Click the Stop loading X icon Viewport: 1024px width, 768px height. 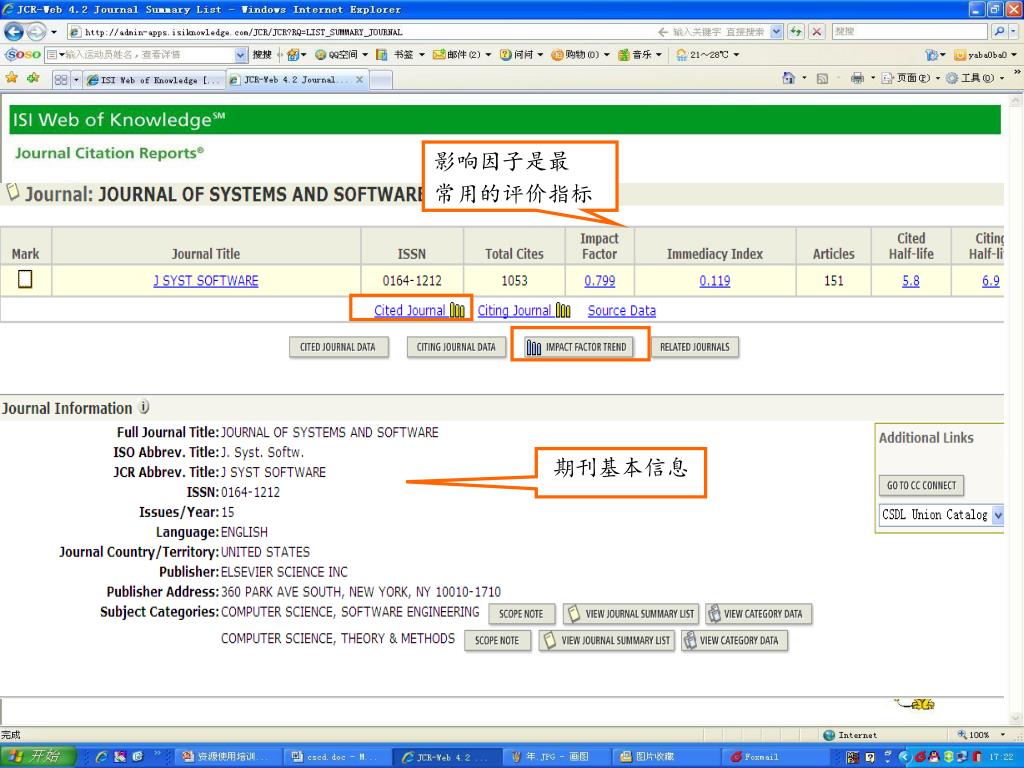point(816,31)
